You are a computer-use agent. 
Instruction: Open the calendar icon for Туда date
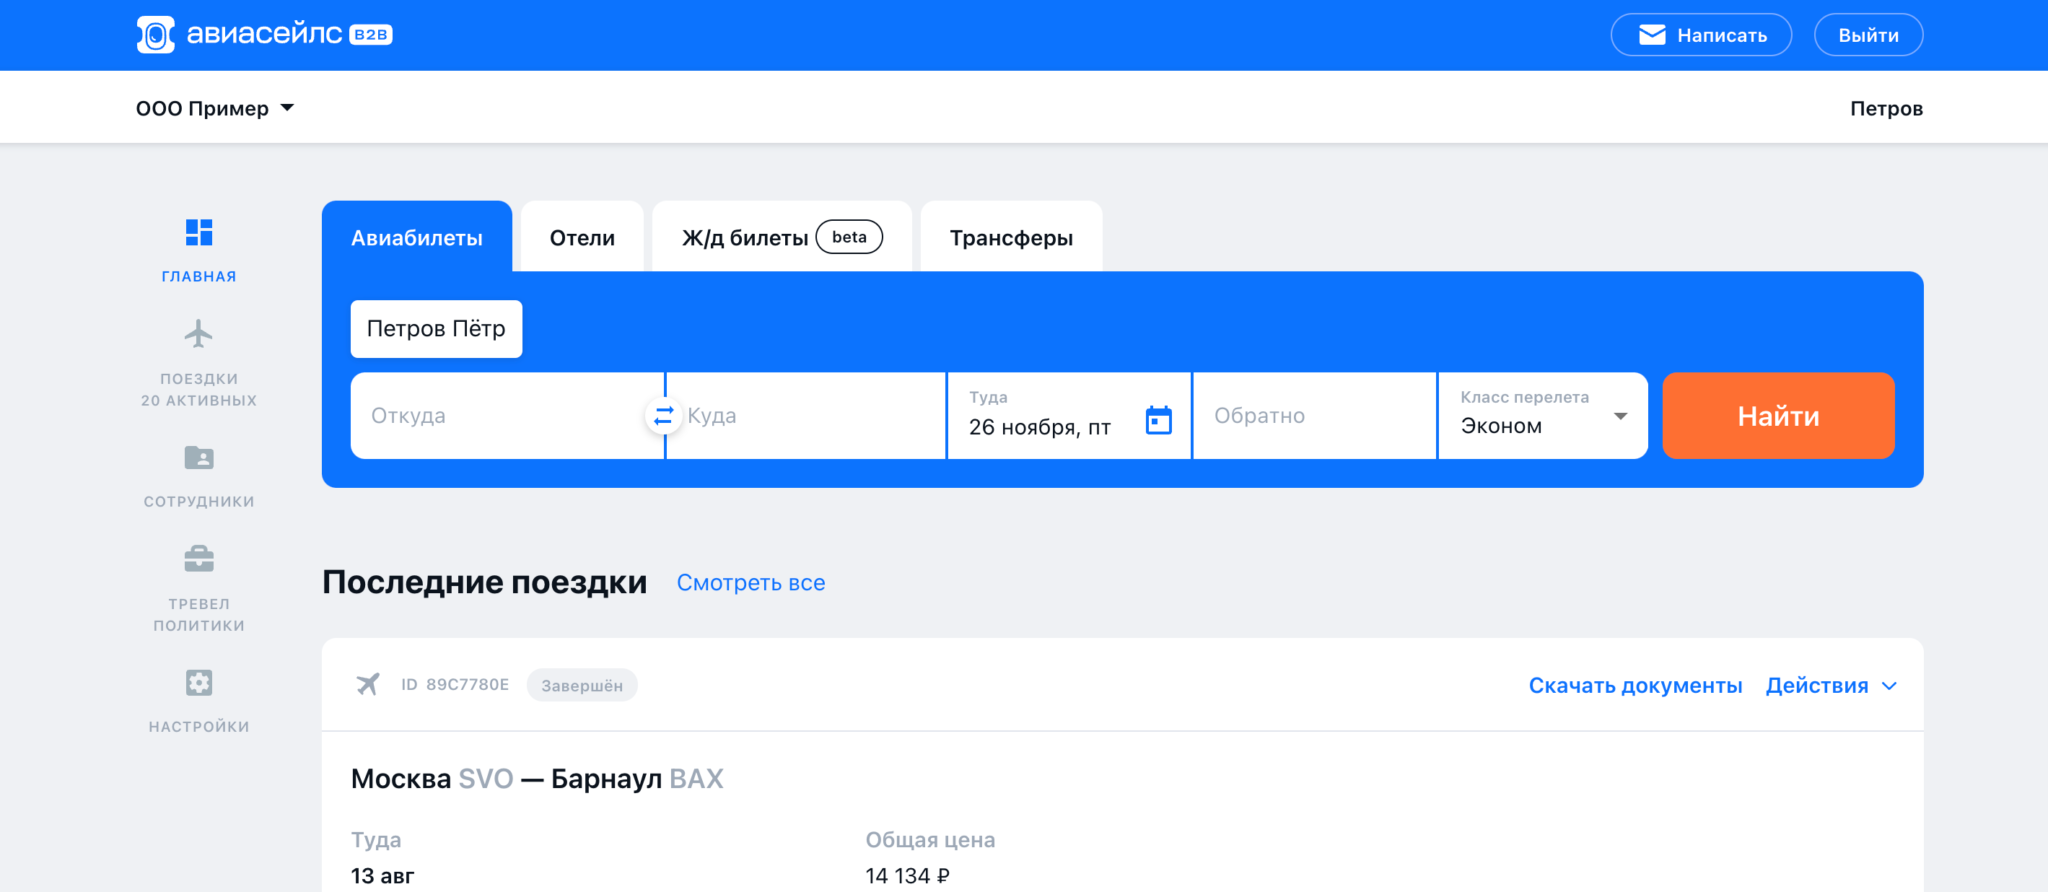click(1159, 420)
